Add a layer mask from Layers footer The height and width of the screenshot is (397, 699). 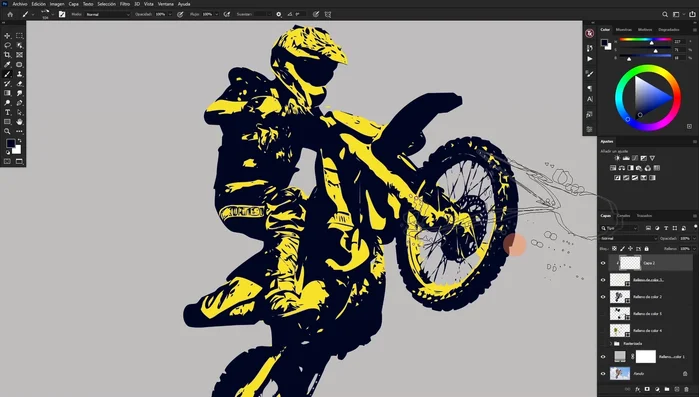point(647,389)
